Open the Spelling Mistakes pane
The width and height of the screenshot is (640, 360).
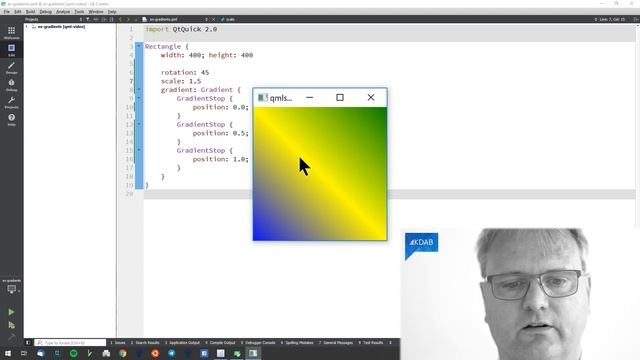pyautogui.click(x=297, y=343)
